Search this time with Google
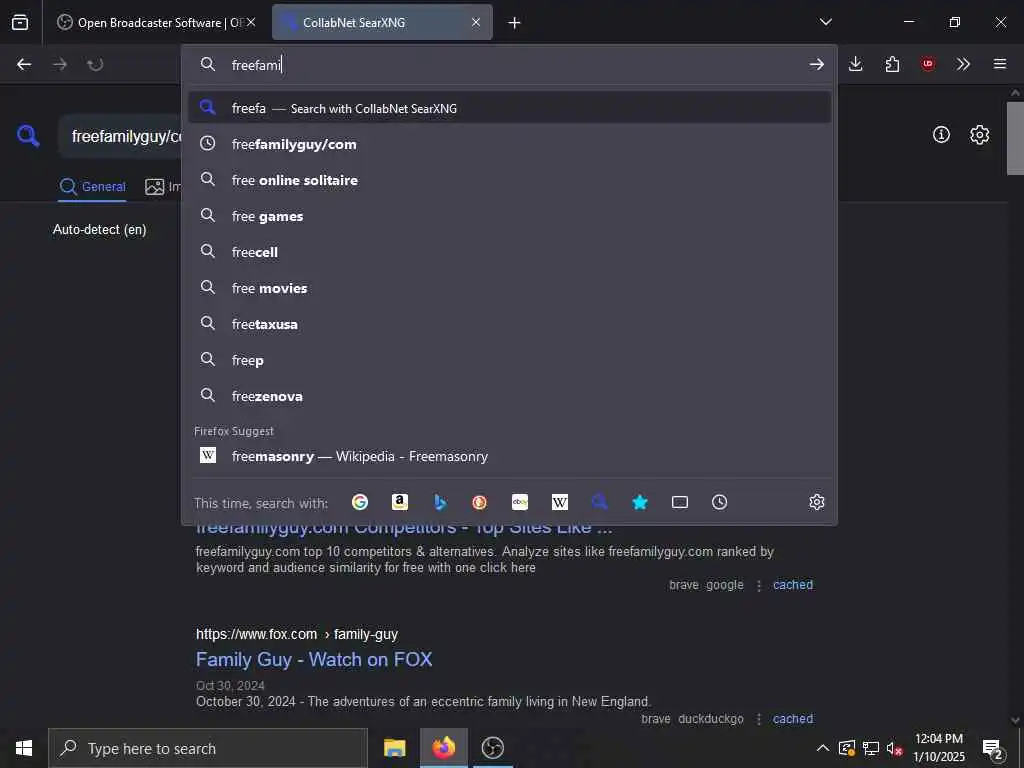Image resolution: width=1024 pixels, height=768 pixels. tap(360, 502)
